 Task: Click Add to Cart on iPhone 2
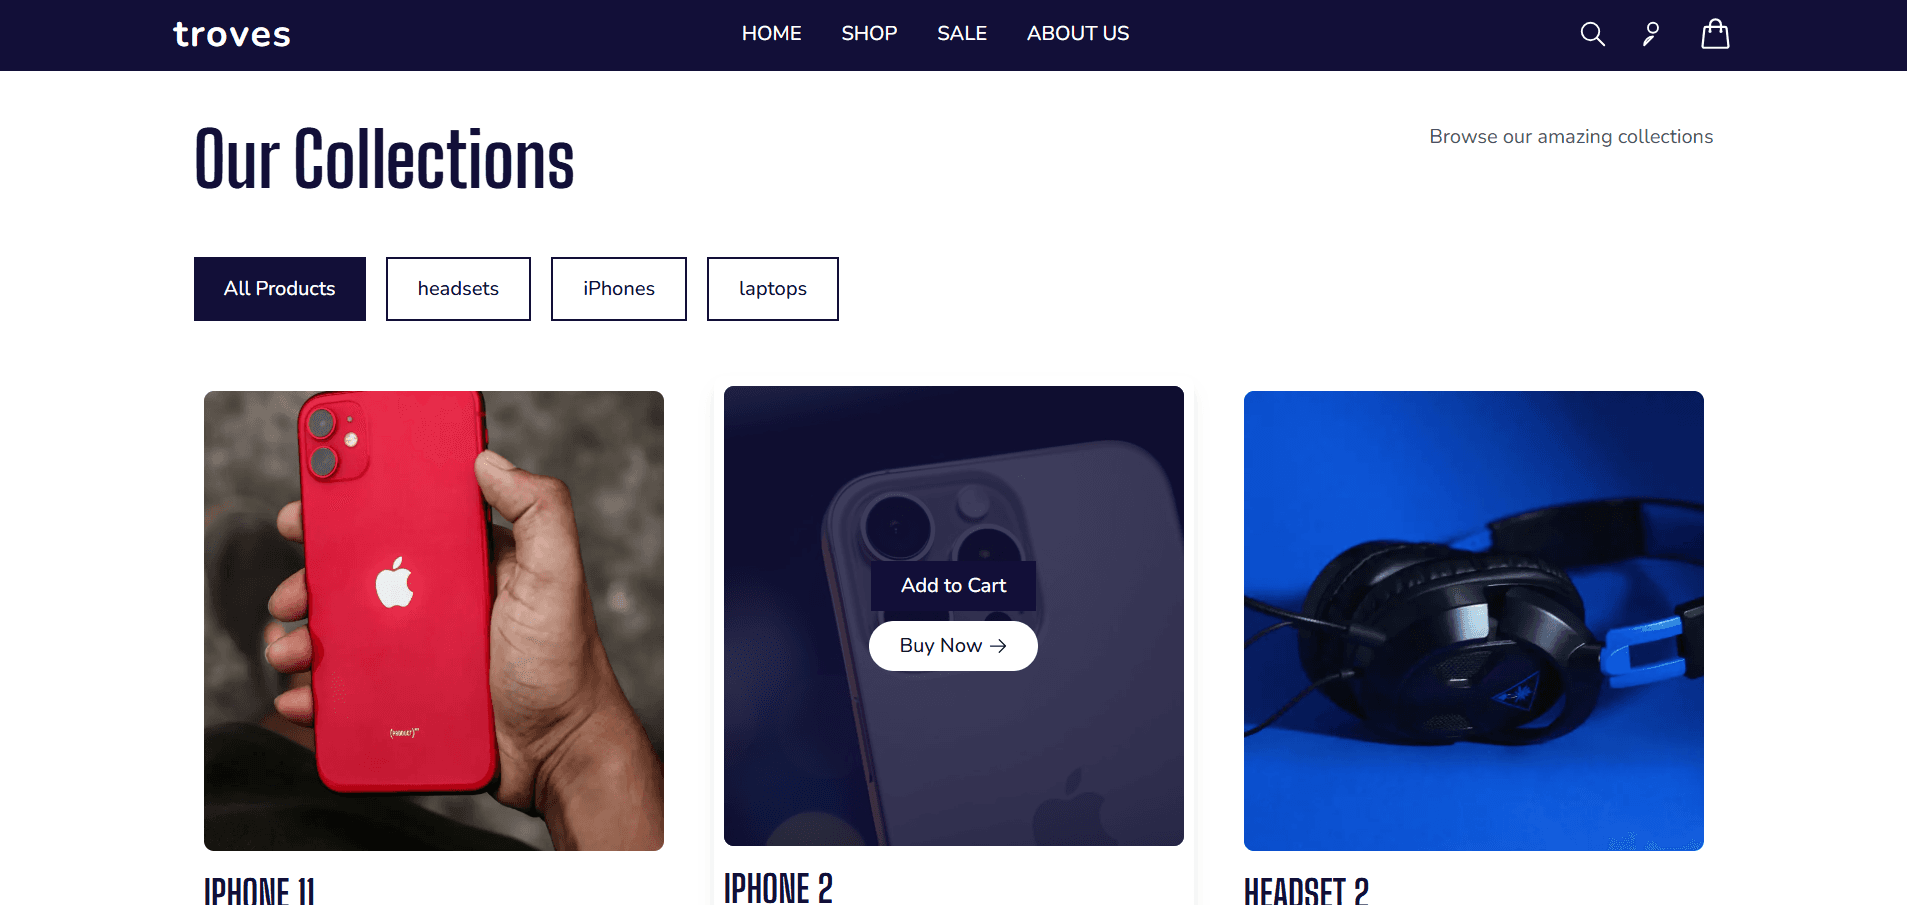[x=953, y=586]
